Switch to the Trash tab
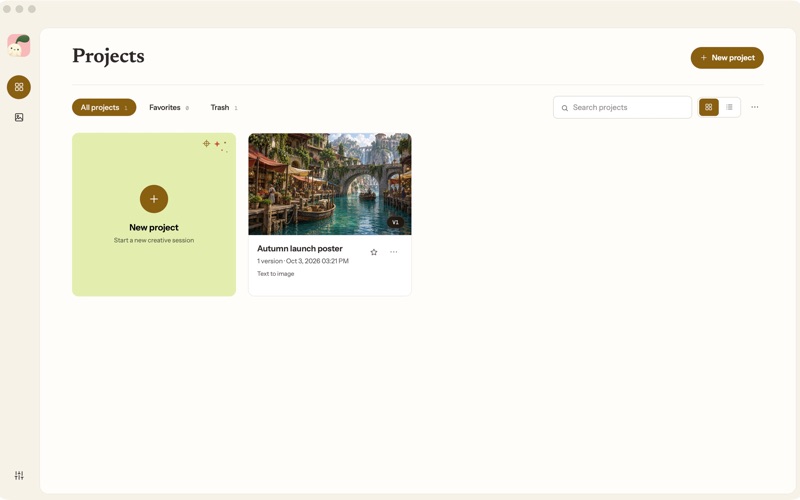The height and width of the screenshot is (500, 800). (x=223, y=107)
